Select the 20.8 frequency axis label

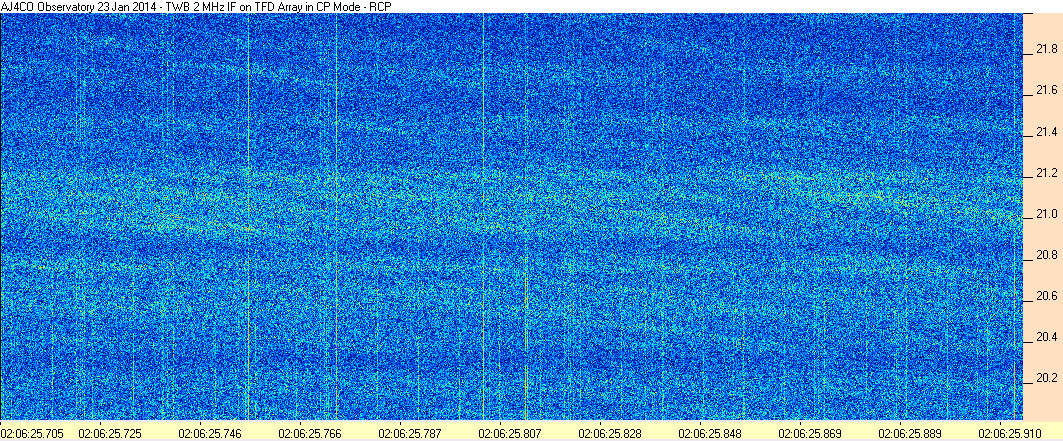[x=1047, y=255]
